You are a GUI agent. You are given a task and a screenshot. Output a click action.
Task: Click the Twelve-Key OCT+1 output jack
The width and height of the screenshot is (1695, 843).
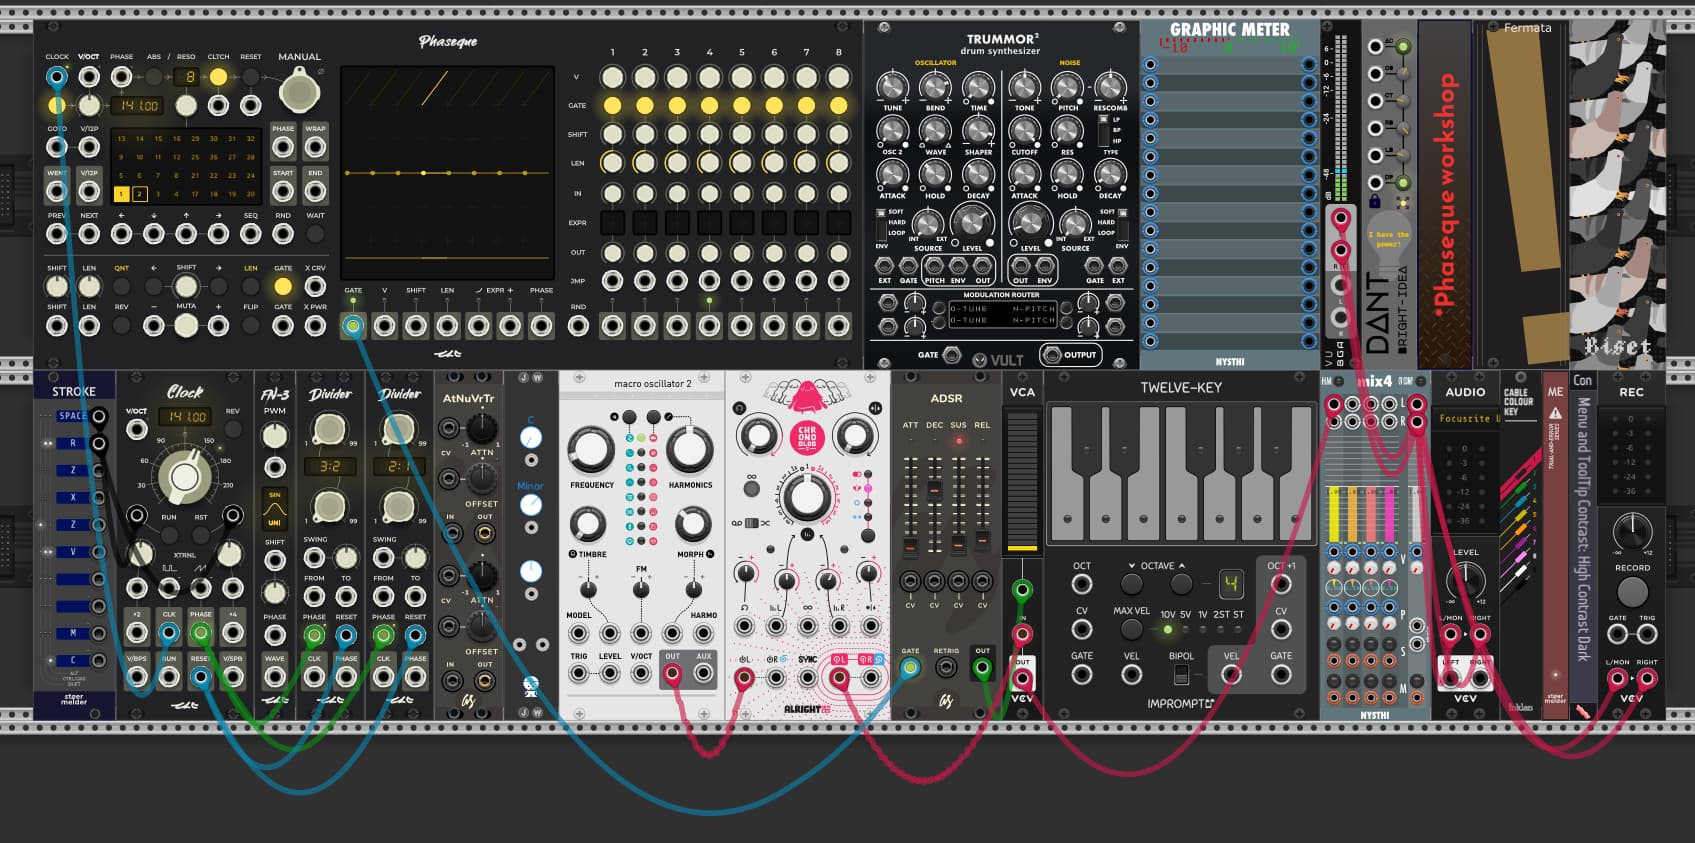(x=1281, y=584)
